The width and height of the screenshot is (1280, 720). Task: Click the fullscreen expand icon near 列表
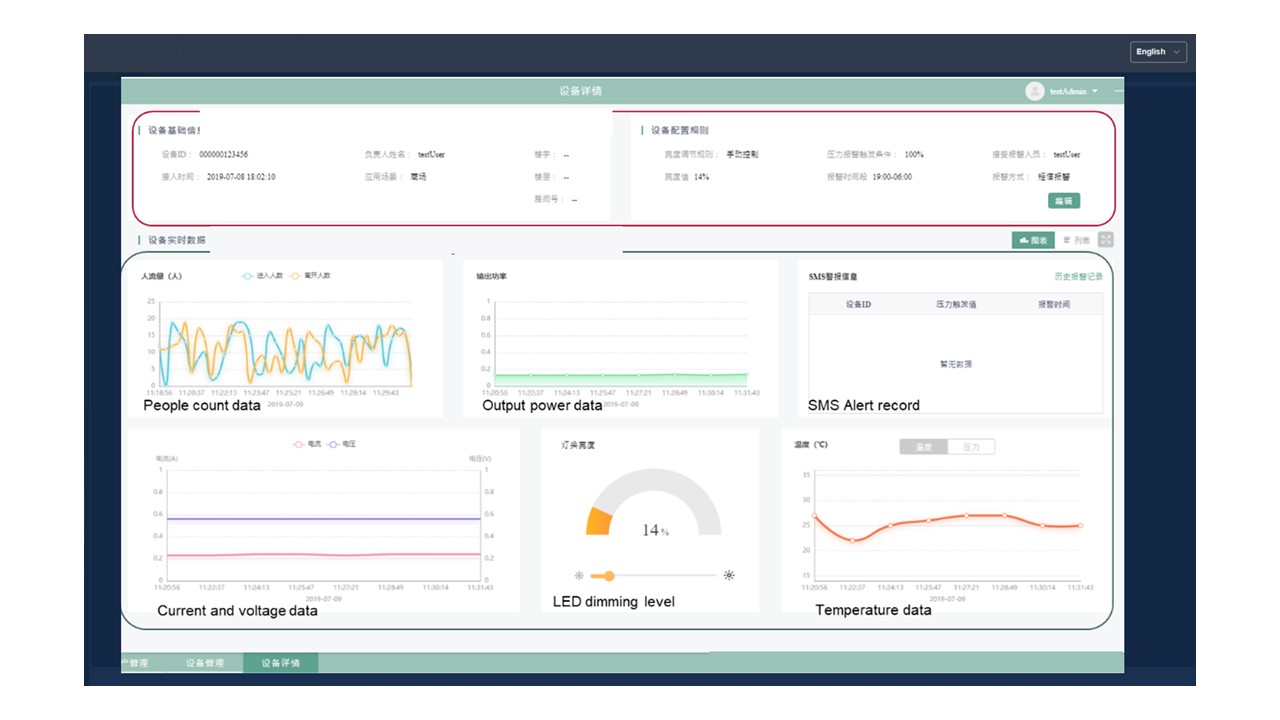click(x=1104, y=239)
